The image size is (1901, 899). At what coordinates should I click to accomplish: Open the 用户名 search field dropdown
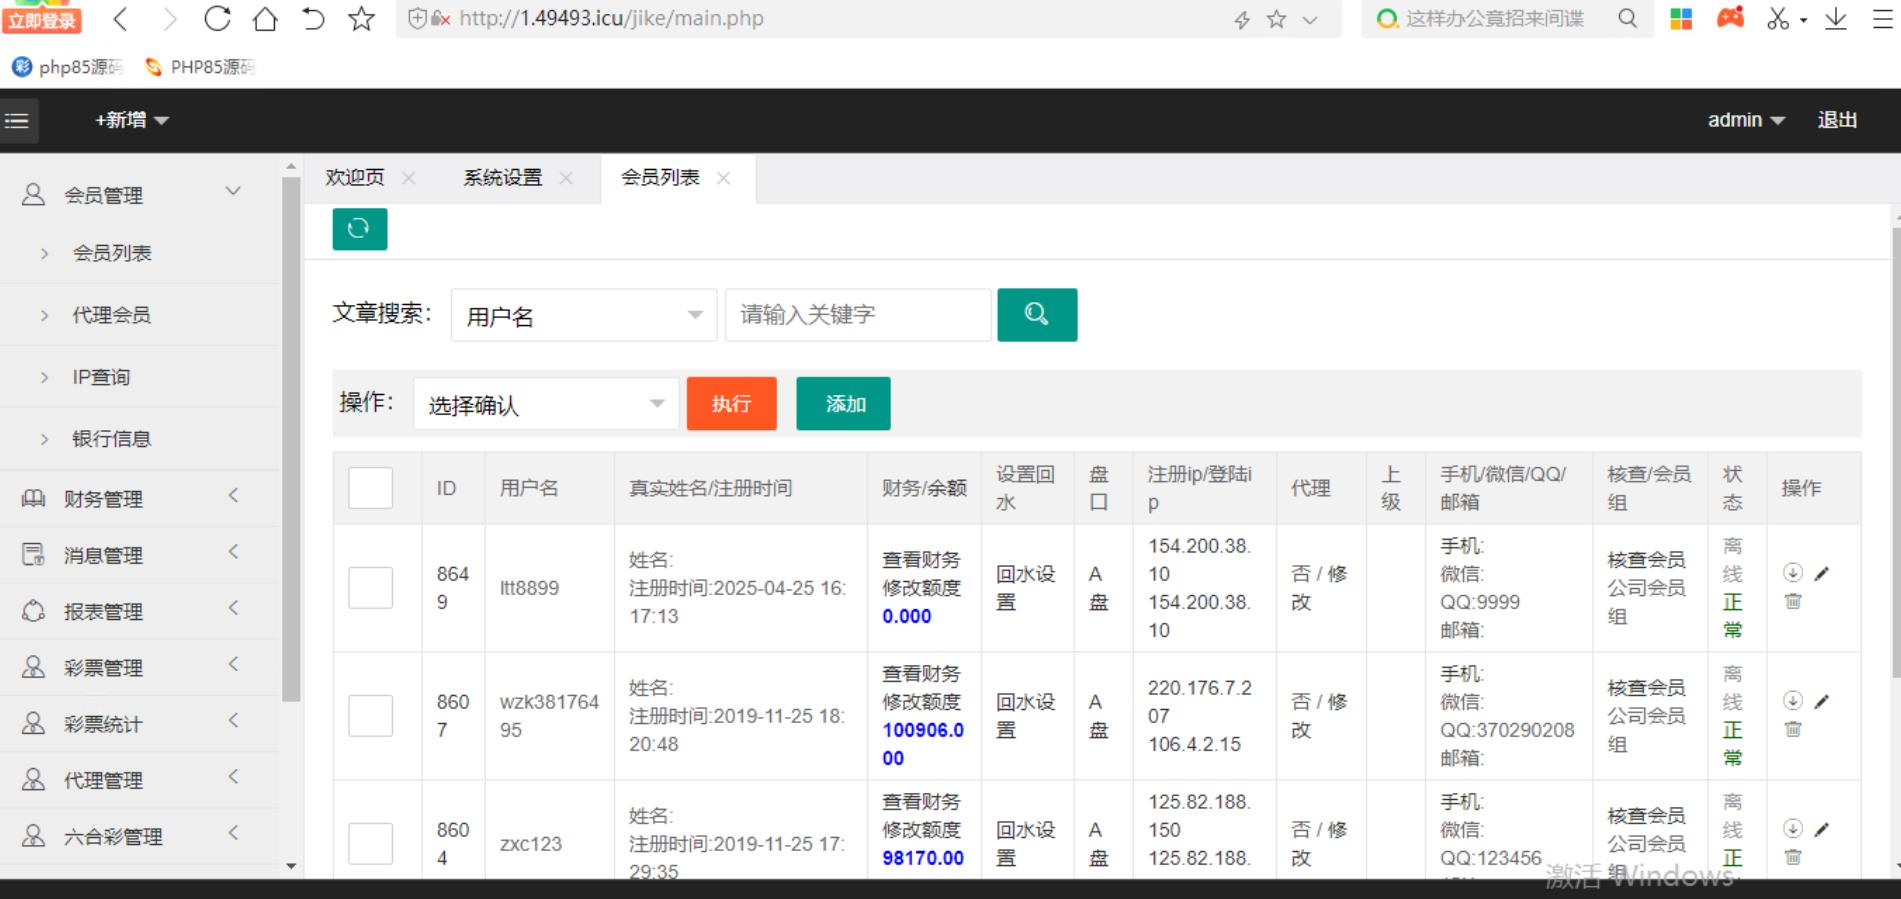point(583,316)
